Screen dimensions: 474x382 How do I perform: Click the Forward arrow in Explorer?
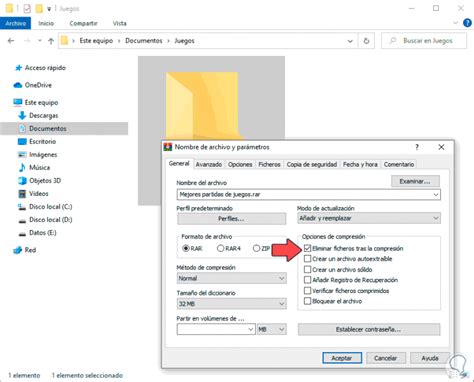[27, 41]
